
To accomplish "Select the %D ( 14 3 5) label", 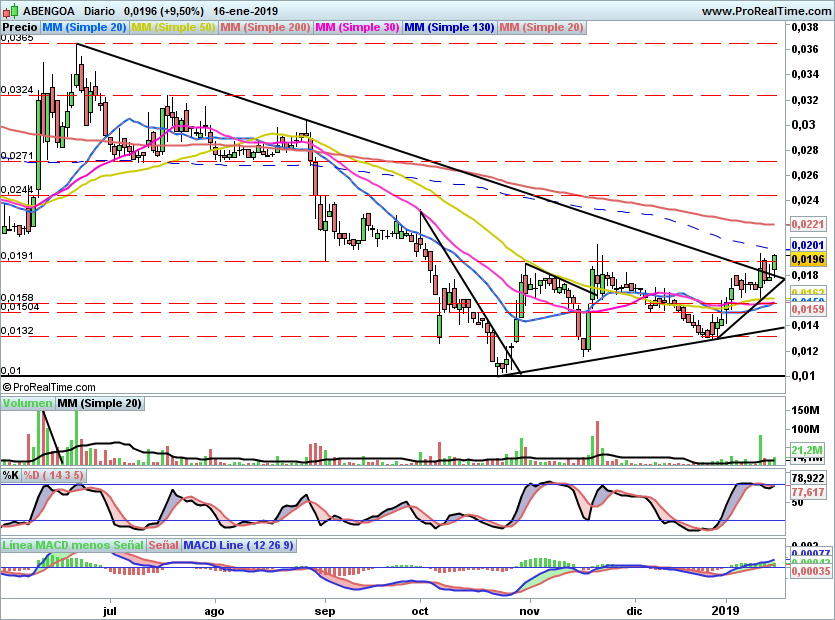I will point(53,475).
